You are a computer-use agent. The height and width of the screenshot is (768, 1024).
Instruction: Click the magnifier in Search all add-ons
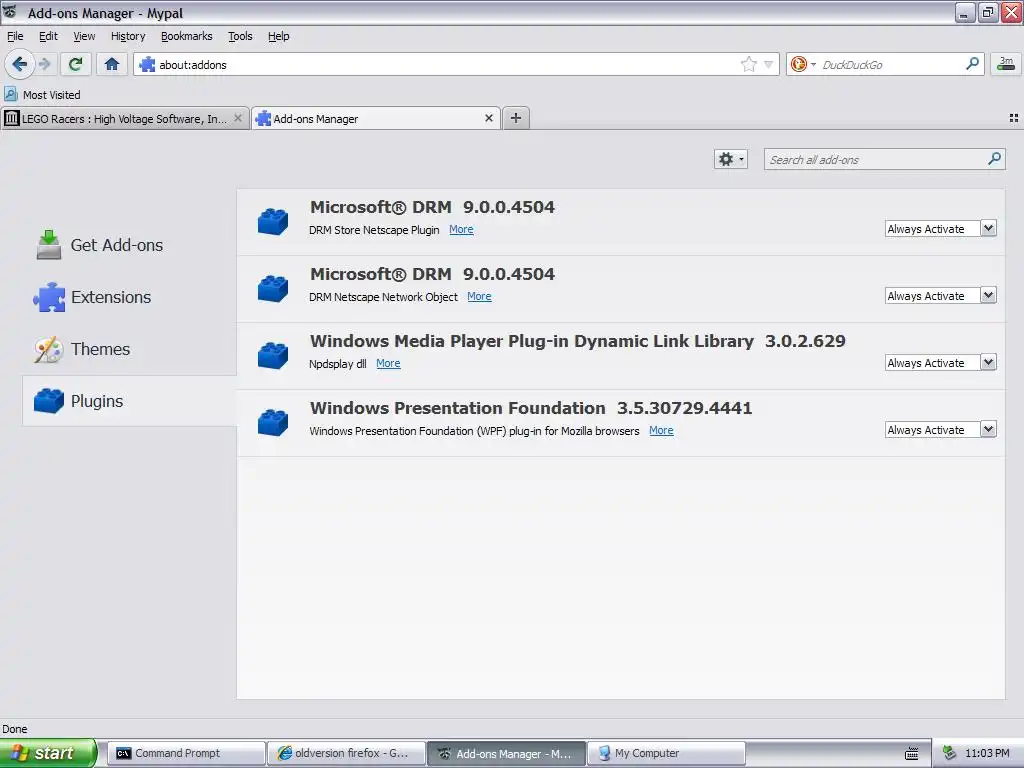click(994, 159)
